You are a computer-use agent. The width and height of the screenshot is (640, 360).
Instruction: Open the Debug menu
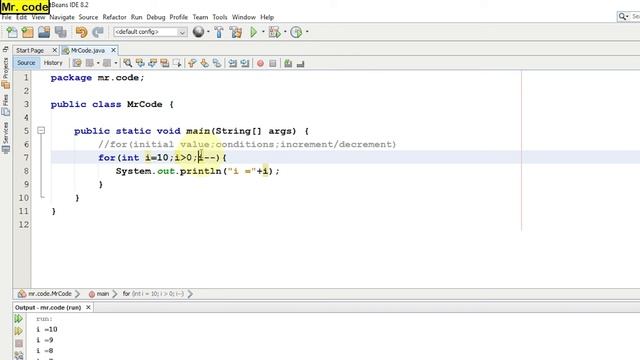coord(156,17)
